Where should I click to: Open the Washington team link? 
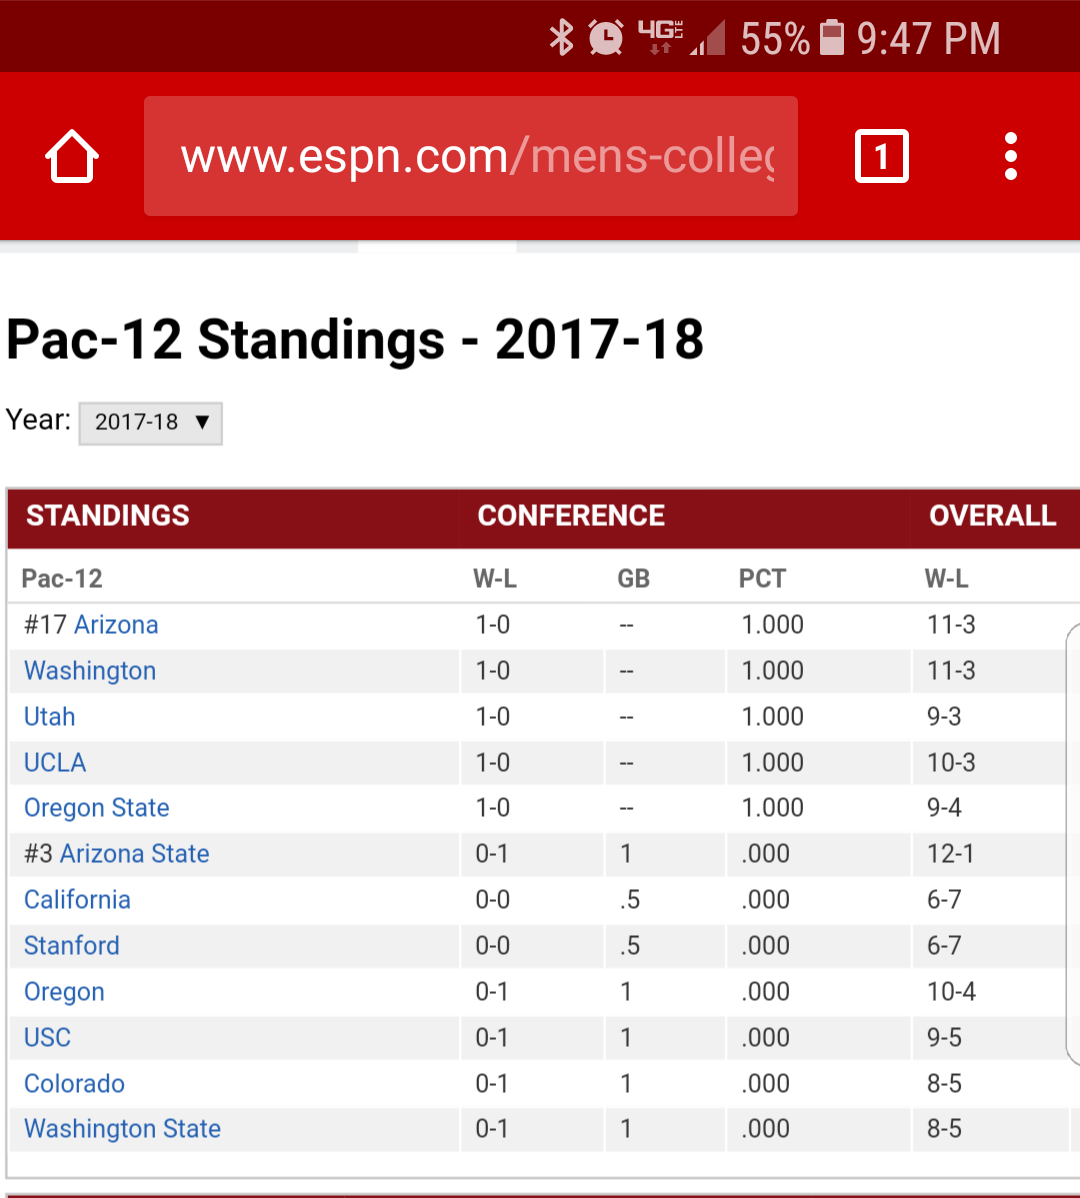tap(90, 671)
